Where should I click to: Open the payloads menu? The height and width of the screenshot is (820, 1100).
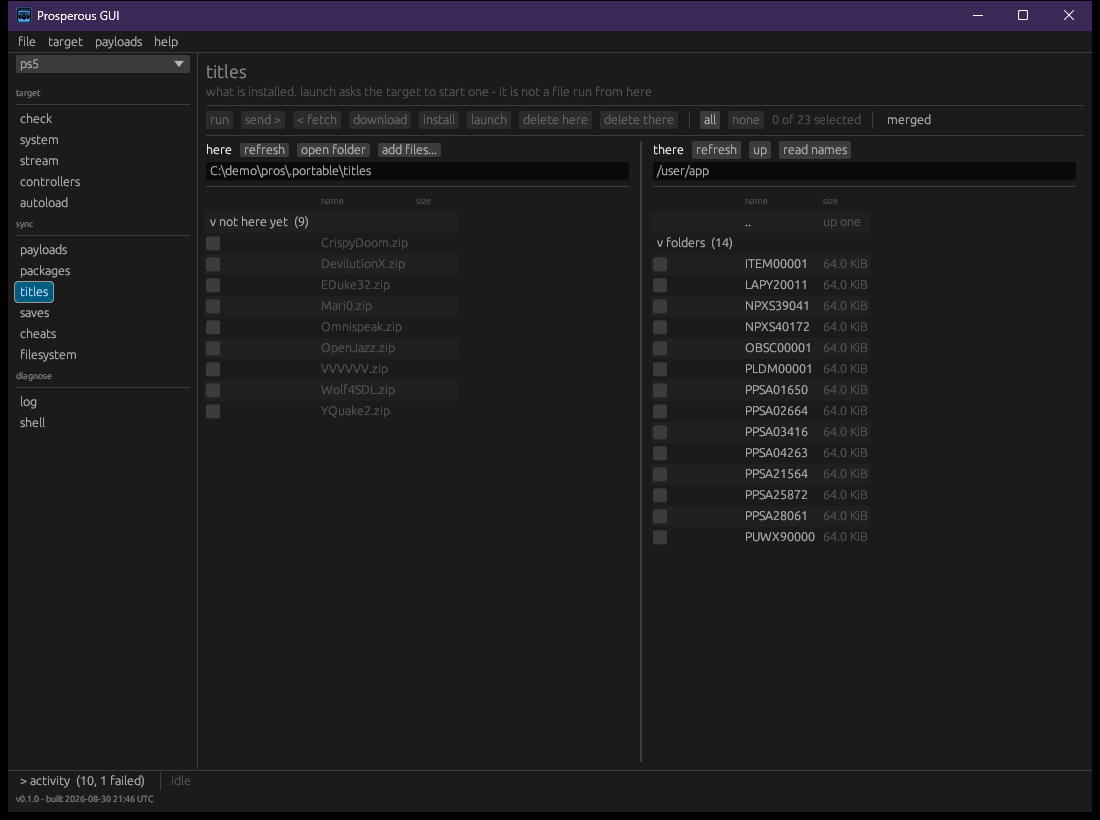click(119, 41)
